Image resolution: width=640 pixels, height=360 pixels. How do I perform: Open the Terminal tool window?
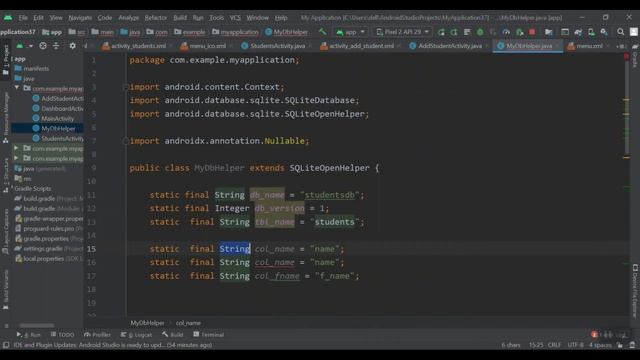209,335
